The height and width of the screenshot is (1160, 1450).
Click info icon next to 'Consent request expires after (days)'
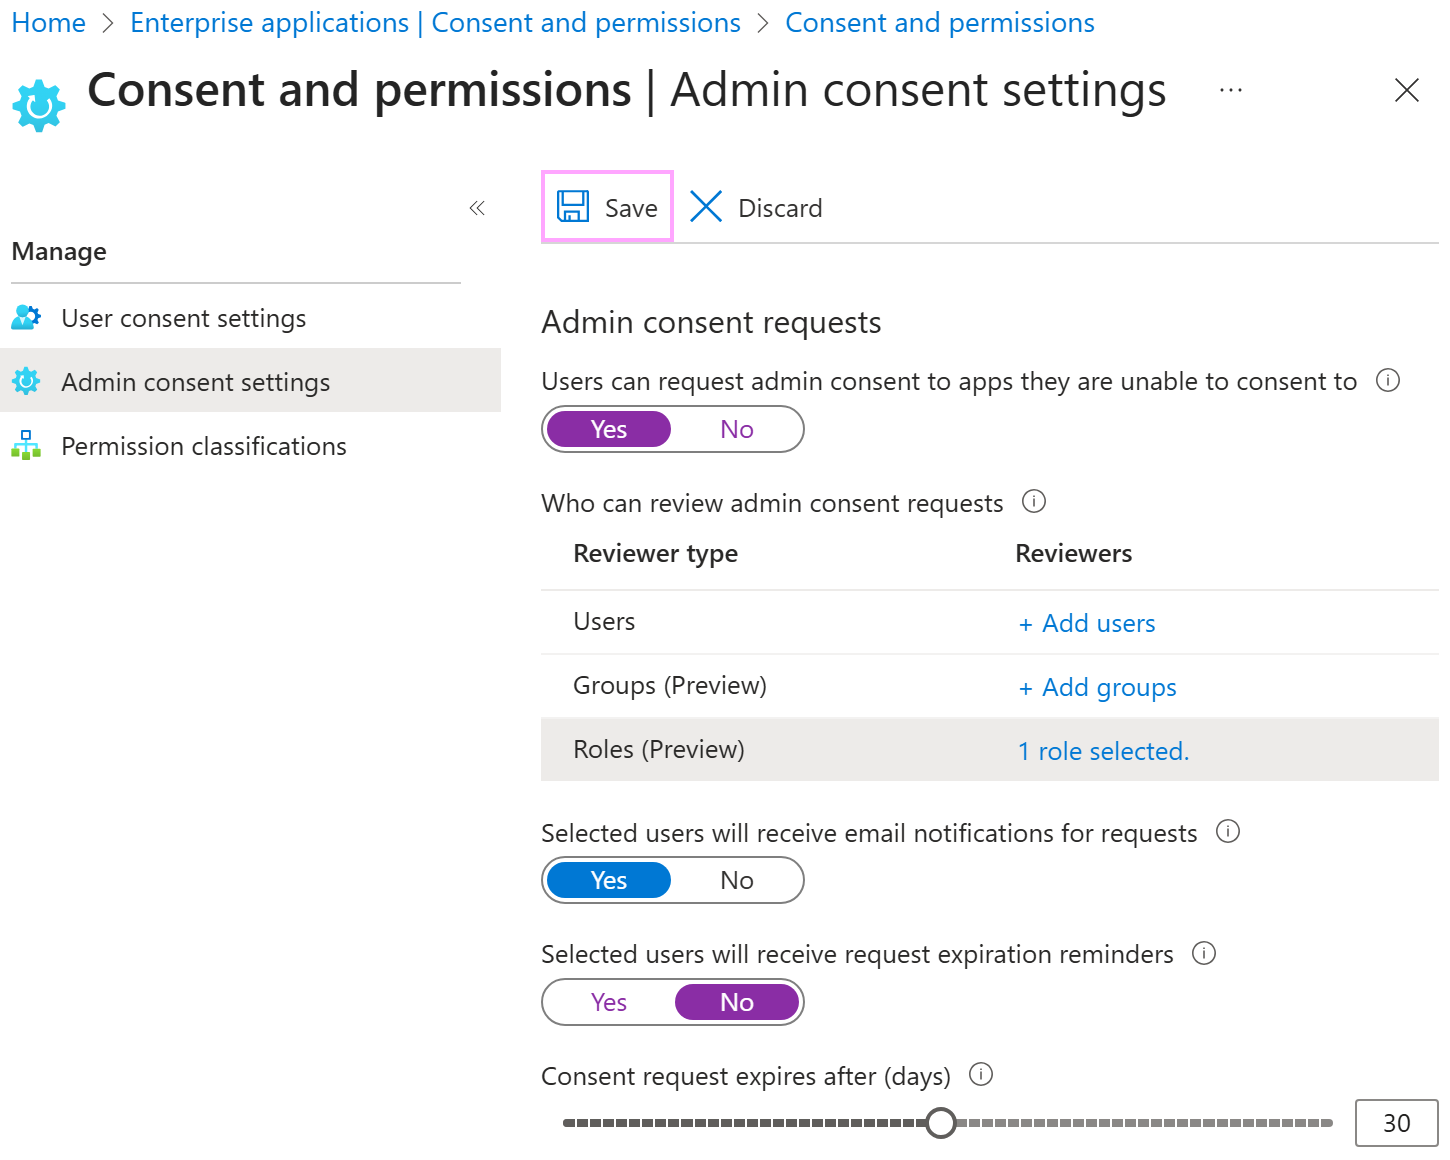(x=980, y=1074)
